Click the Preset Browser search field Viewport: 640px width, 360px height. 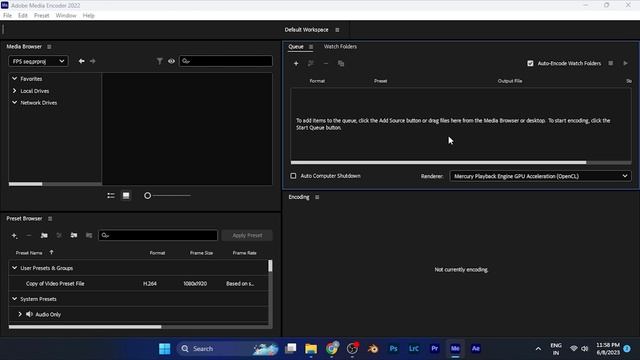(158, 236)
